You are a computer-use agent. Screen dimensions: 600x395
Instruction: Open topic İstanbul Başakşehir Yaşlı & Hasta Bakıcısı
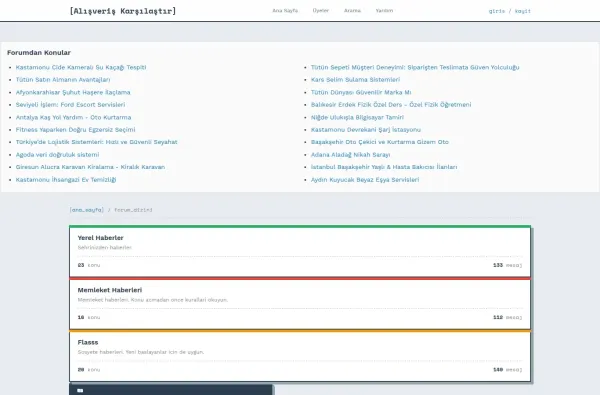pyautogui.click(x=384, y=167)
